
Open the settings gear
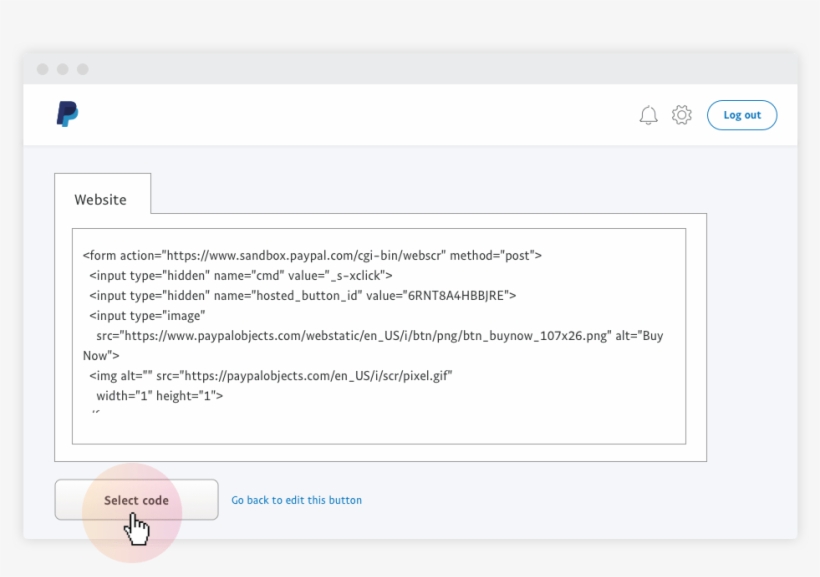(682, 115)
